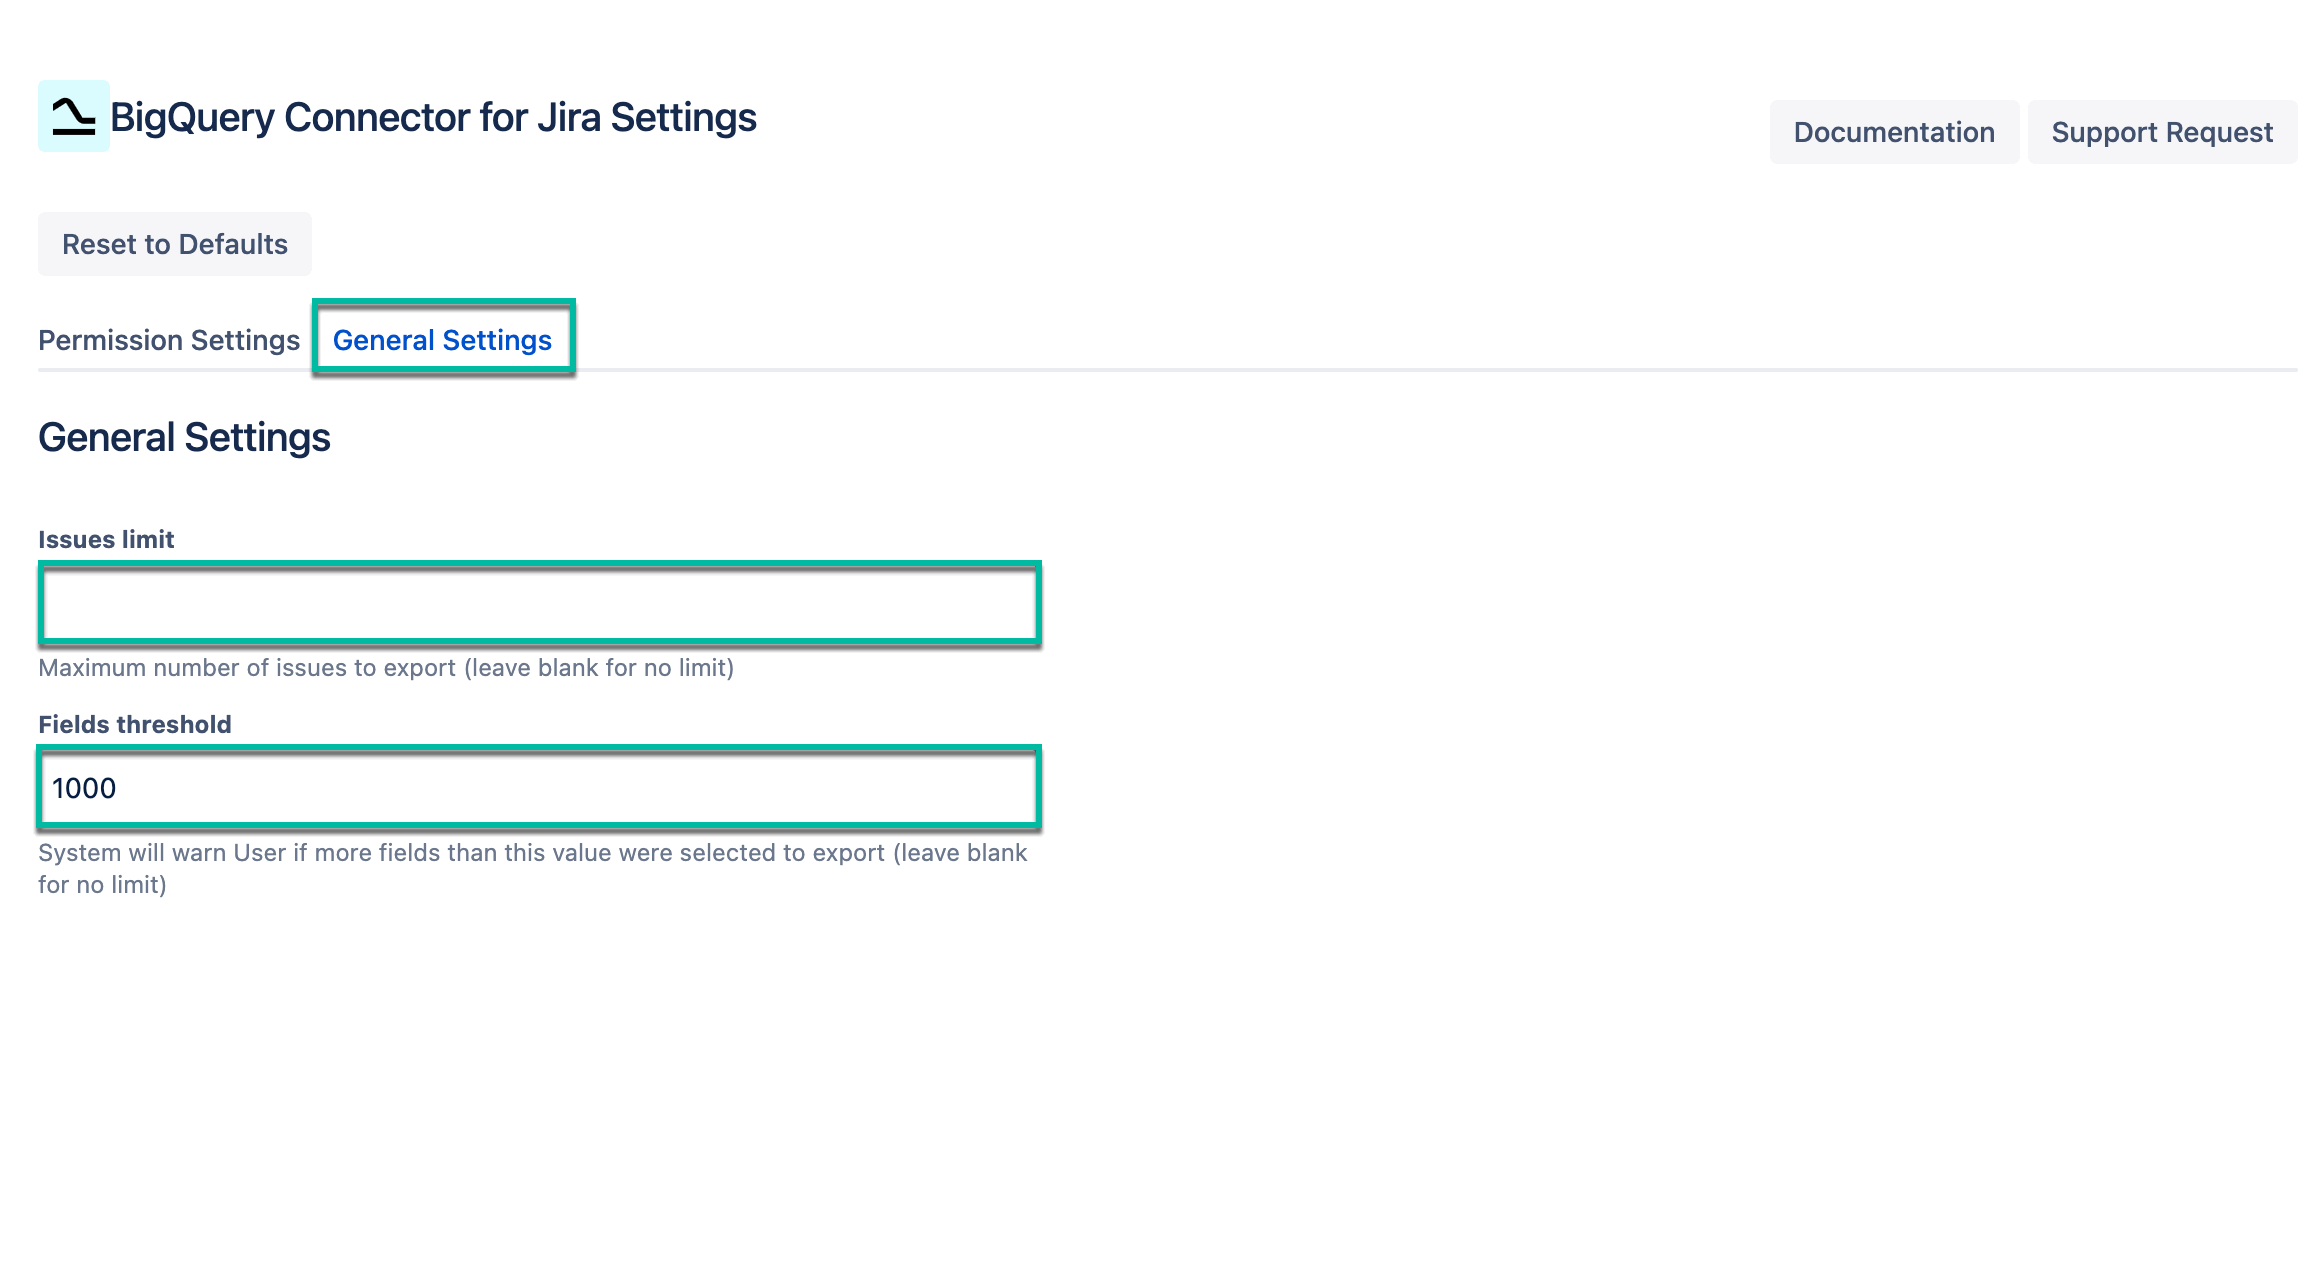Click inside the Issues limit input field
Screen dimensions: 2322x1274
[540, 601]
